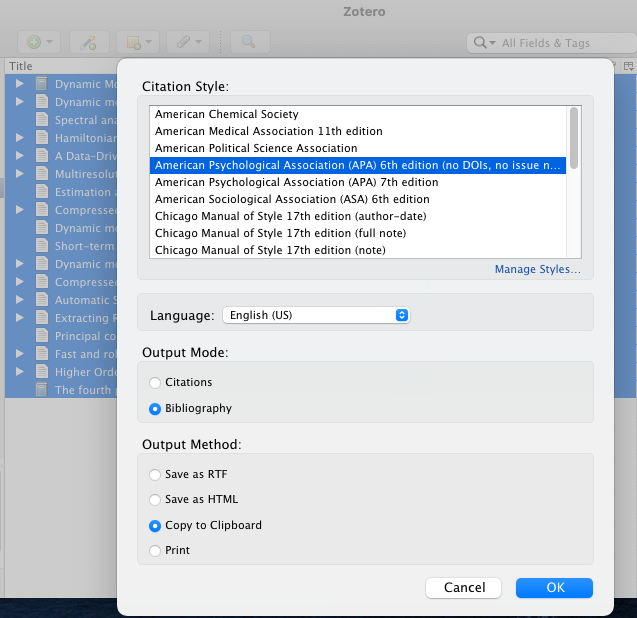Select American Political Science Association style

point(358,148)
